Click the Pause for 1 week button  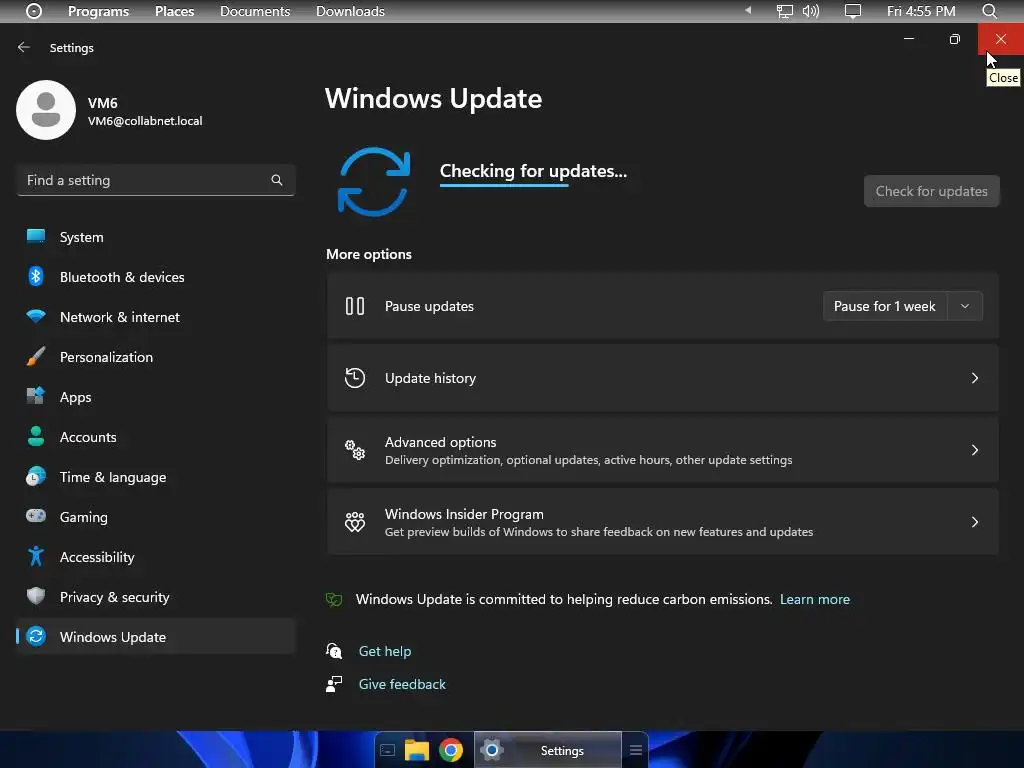coord(885,306)
